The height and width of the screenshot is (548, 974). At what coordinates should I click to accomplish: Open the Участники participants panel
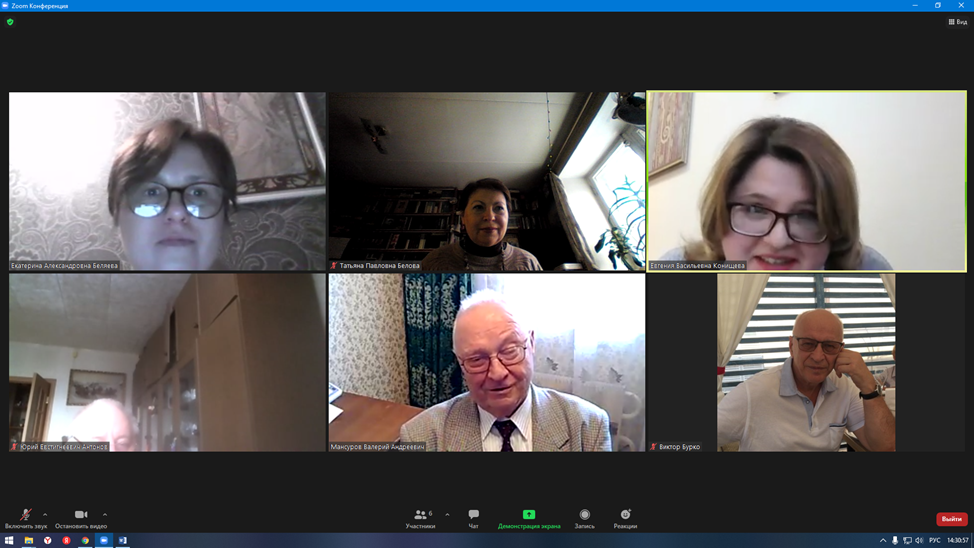point(421,518)
